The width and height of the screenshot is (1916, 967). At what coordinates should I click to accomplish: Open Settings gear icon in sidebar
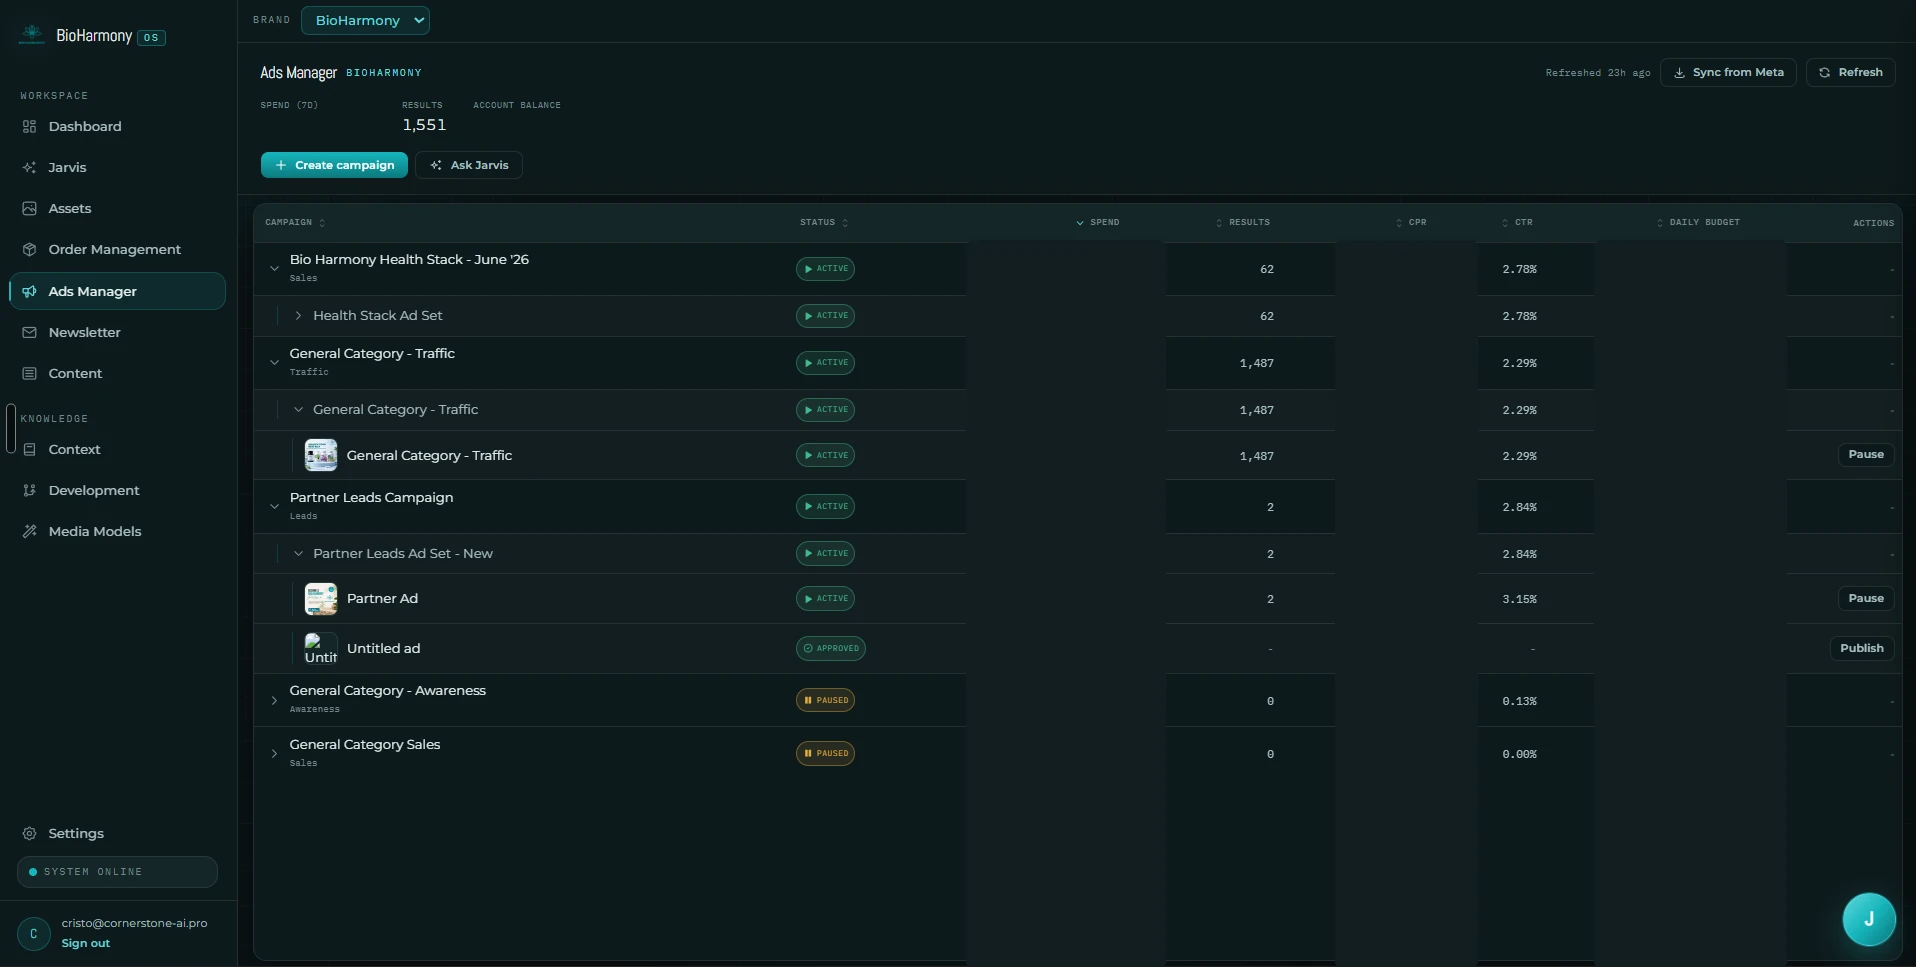pos(29,834)
